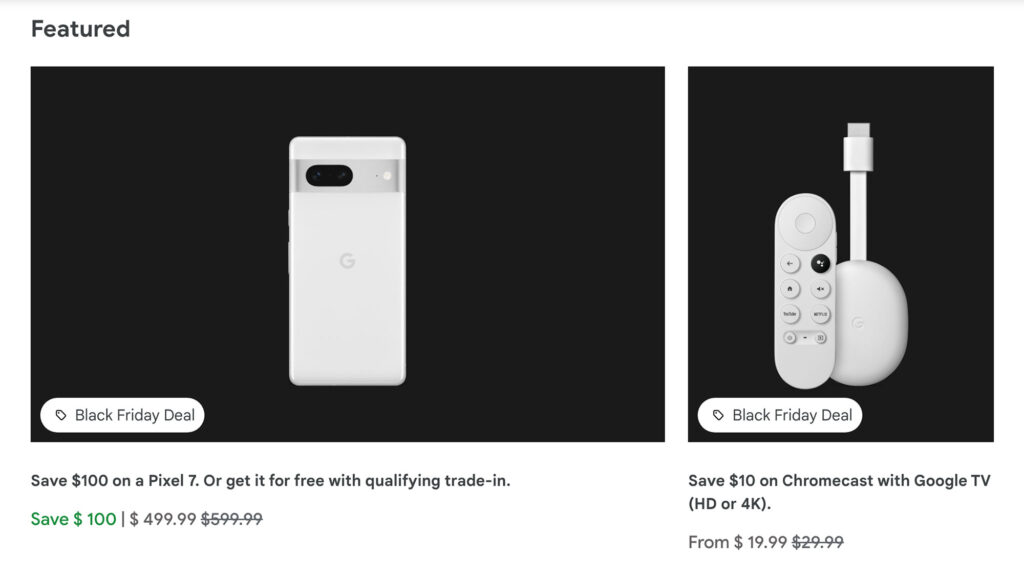The image size is (1024, 576).
Task: Click the home button on Chromecast remote
Action: tap(791, 289)
